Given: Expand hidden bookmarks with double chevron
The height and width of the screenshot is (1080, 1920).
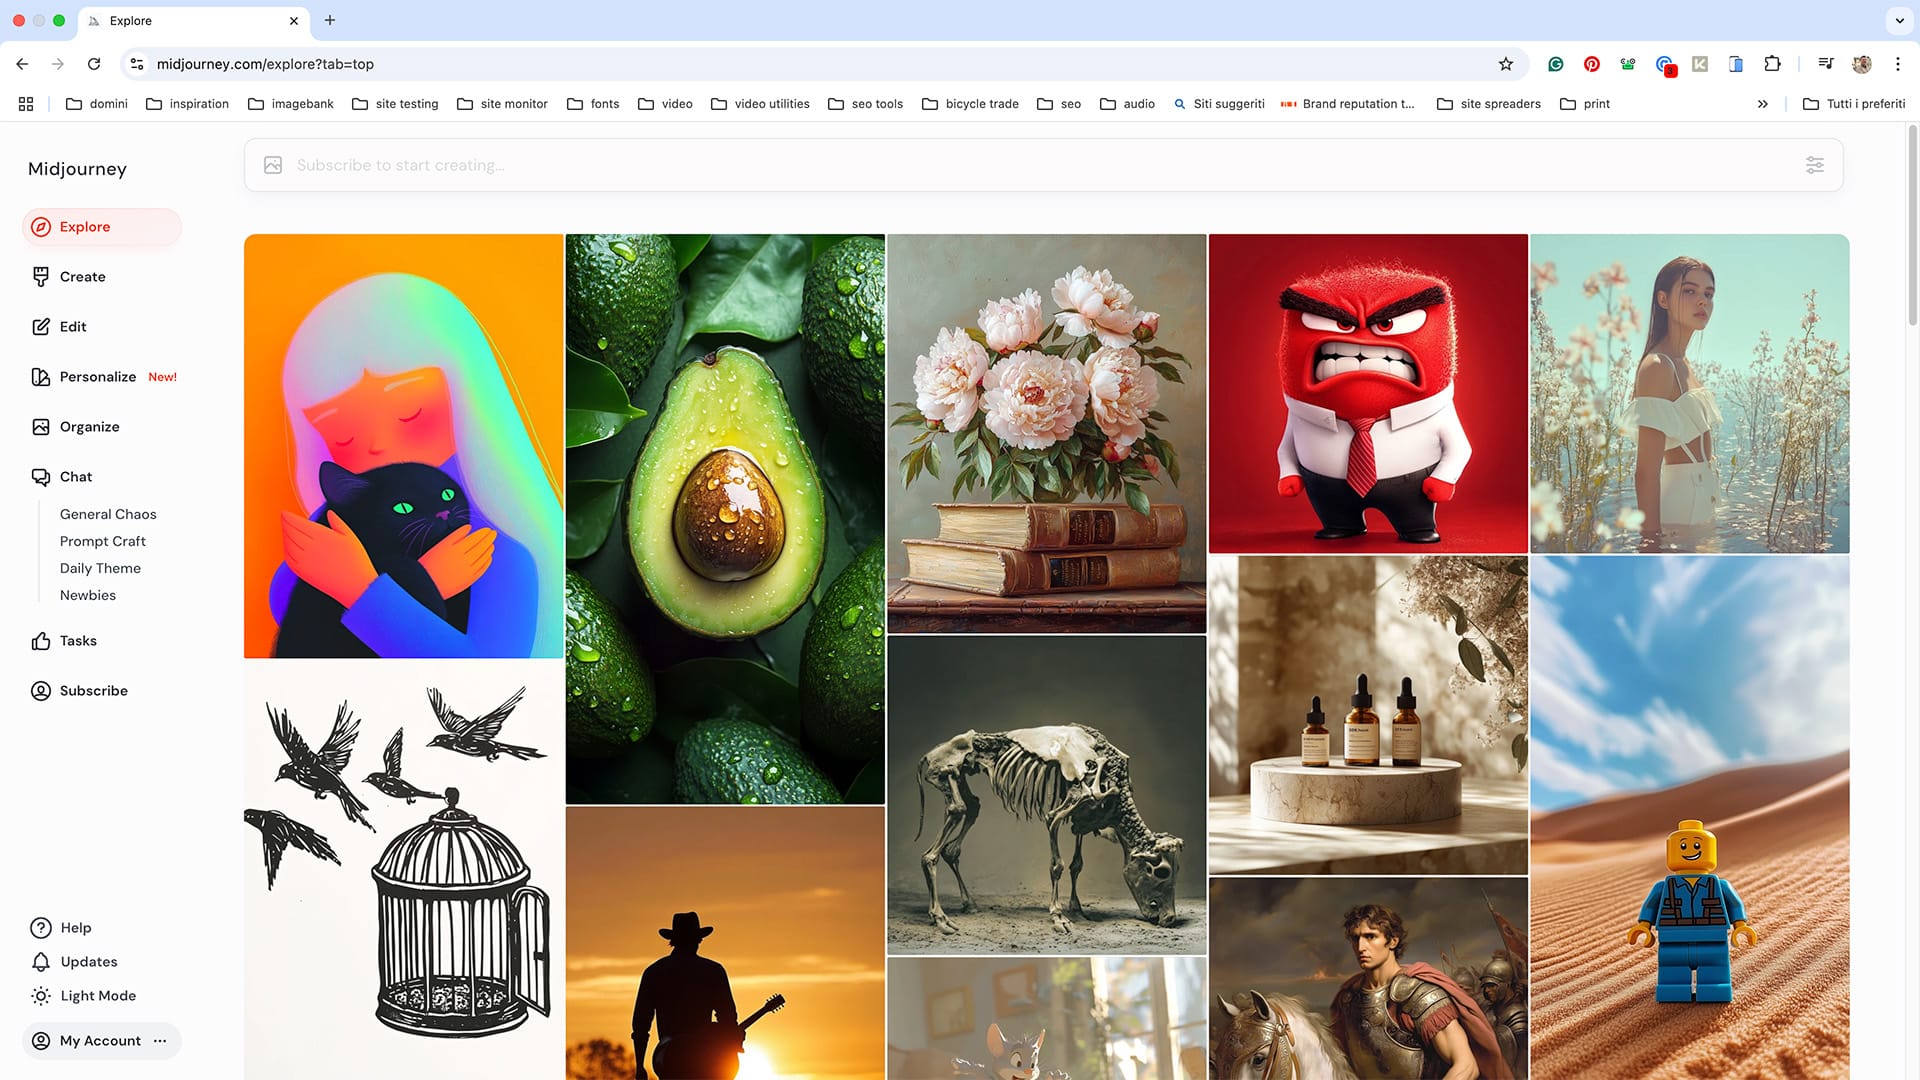Looking at the screenshot, I should pos(1763,104).
